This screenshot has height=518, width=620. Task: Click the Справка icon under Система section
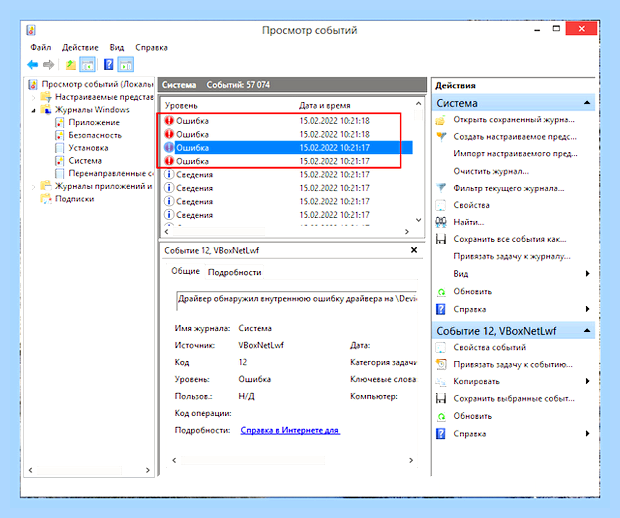[440, 309]
